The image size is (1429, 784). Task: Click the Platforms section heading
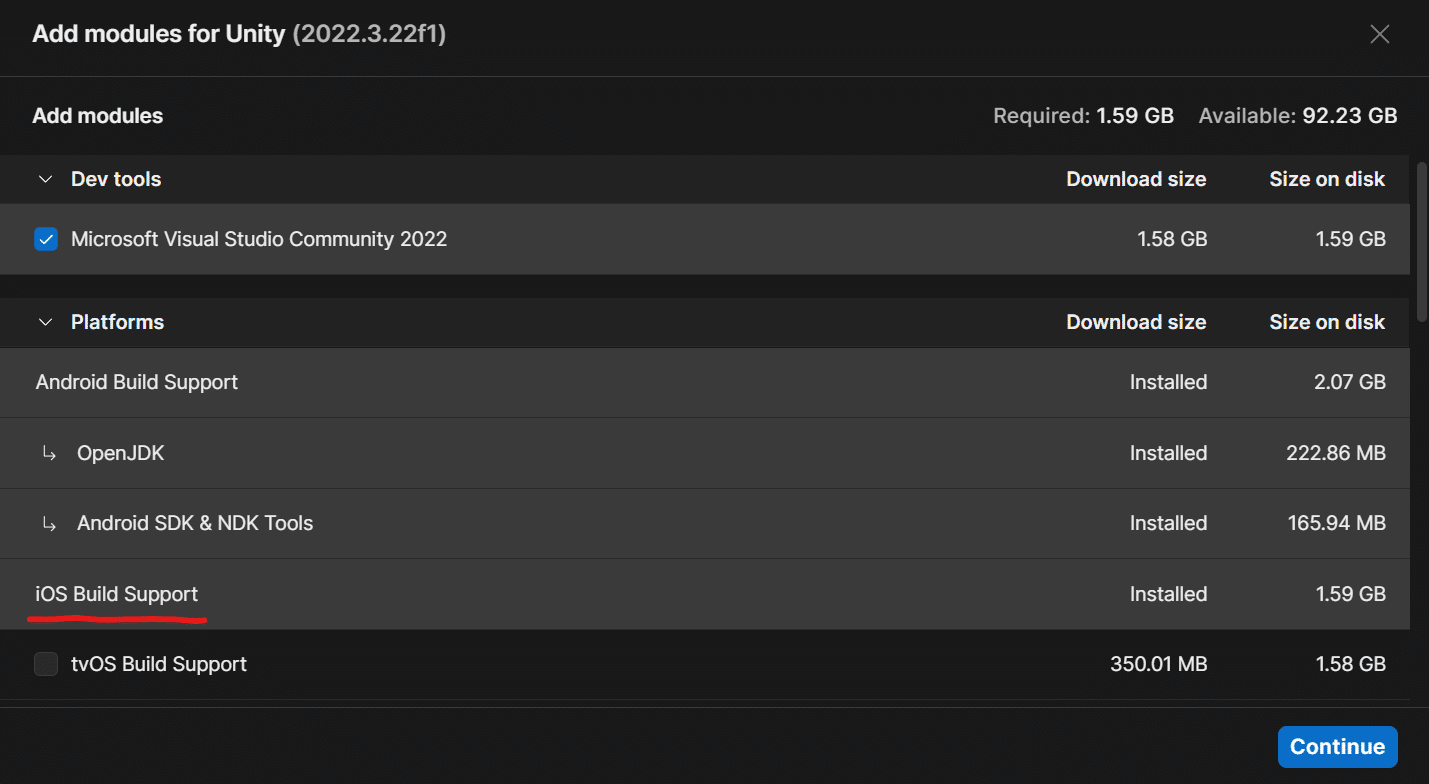coord(117,322)
